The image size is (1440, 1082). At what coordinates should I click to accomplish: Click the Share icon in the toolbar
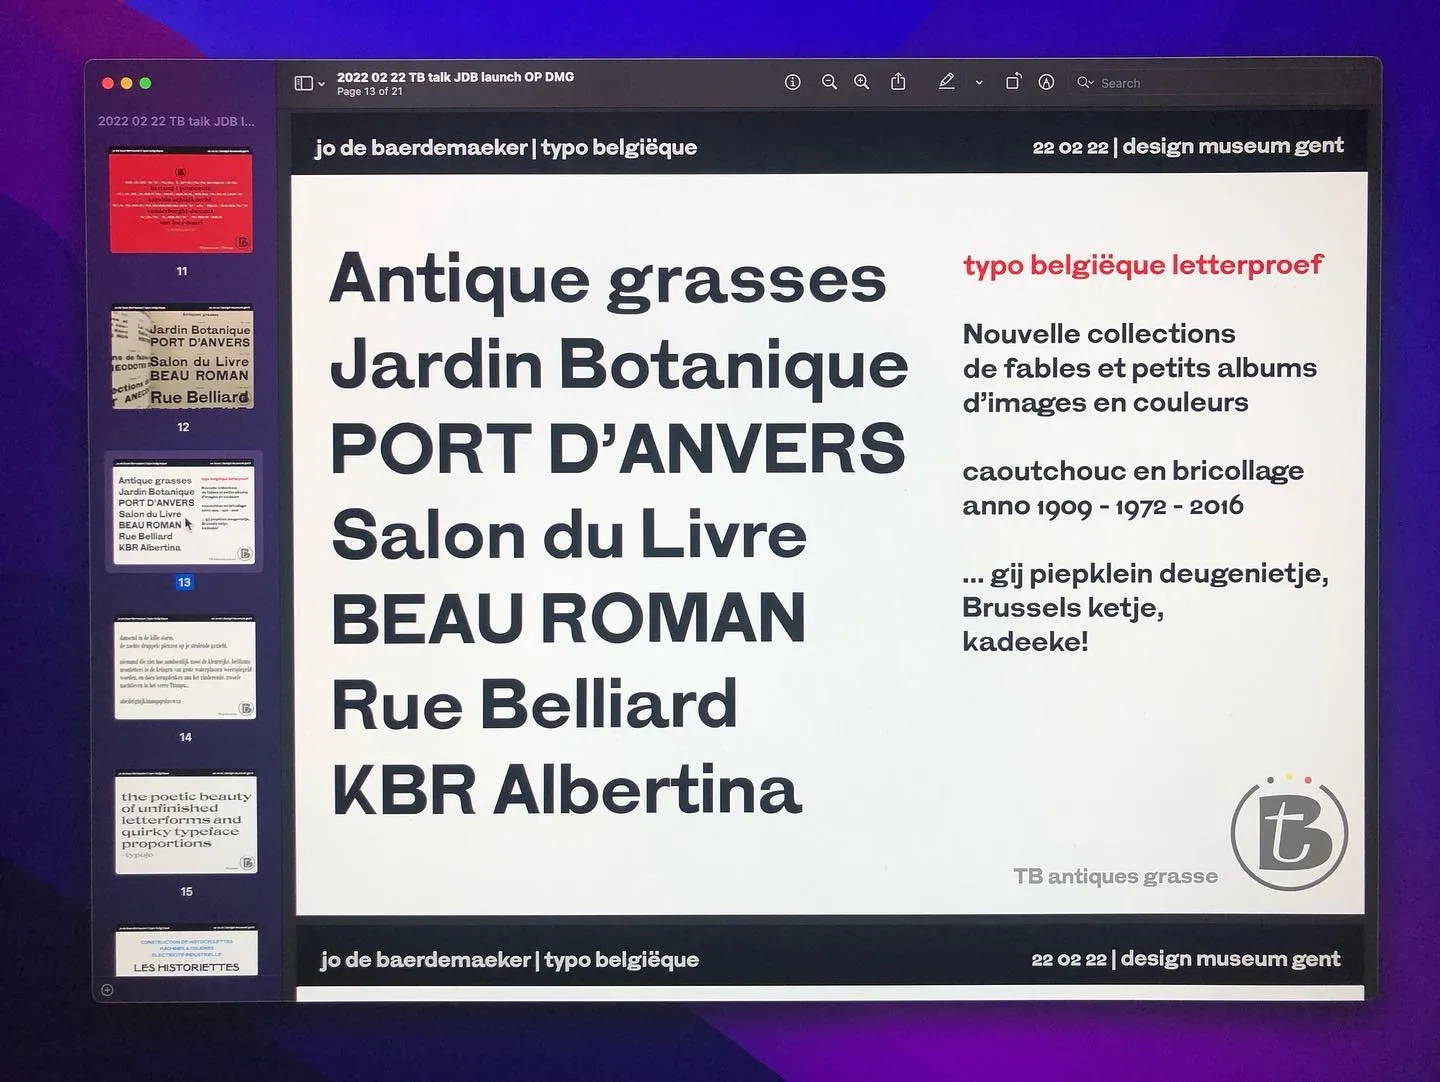click(898, 82)
